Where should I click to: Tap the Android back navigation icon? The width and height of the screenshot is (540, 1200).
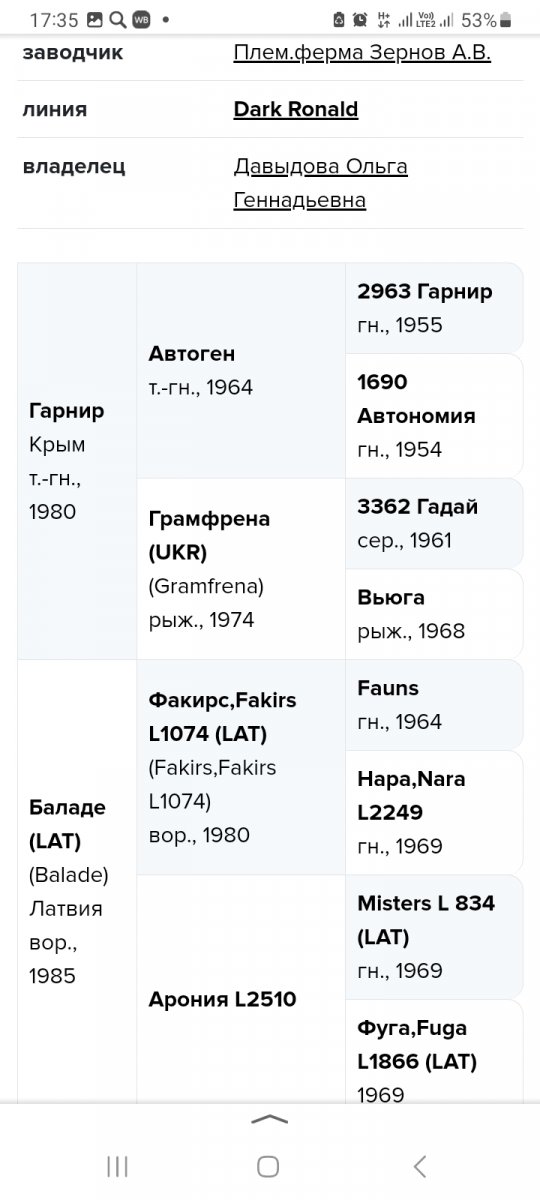pyautogui.click(x=420, y=1165)
